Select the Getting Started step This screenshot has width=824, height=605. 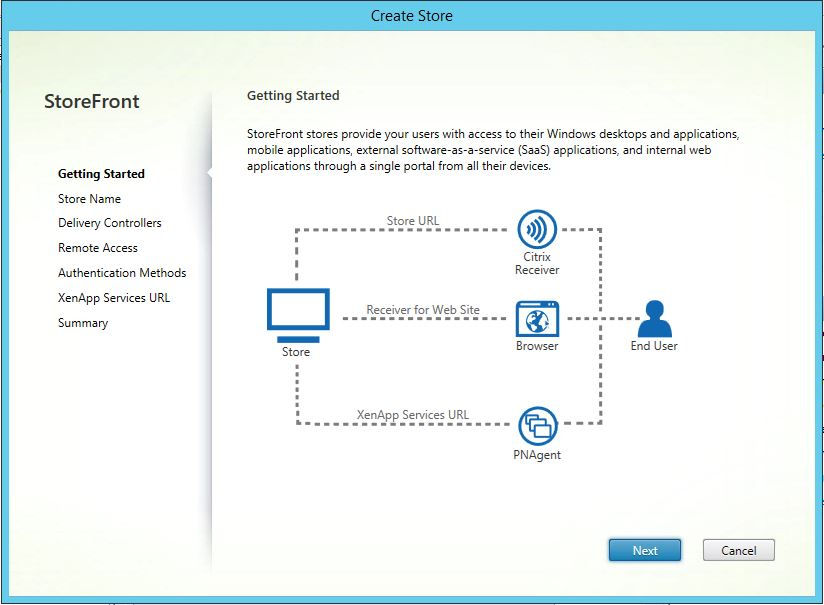pos(101,174)
